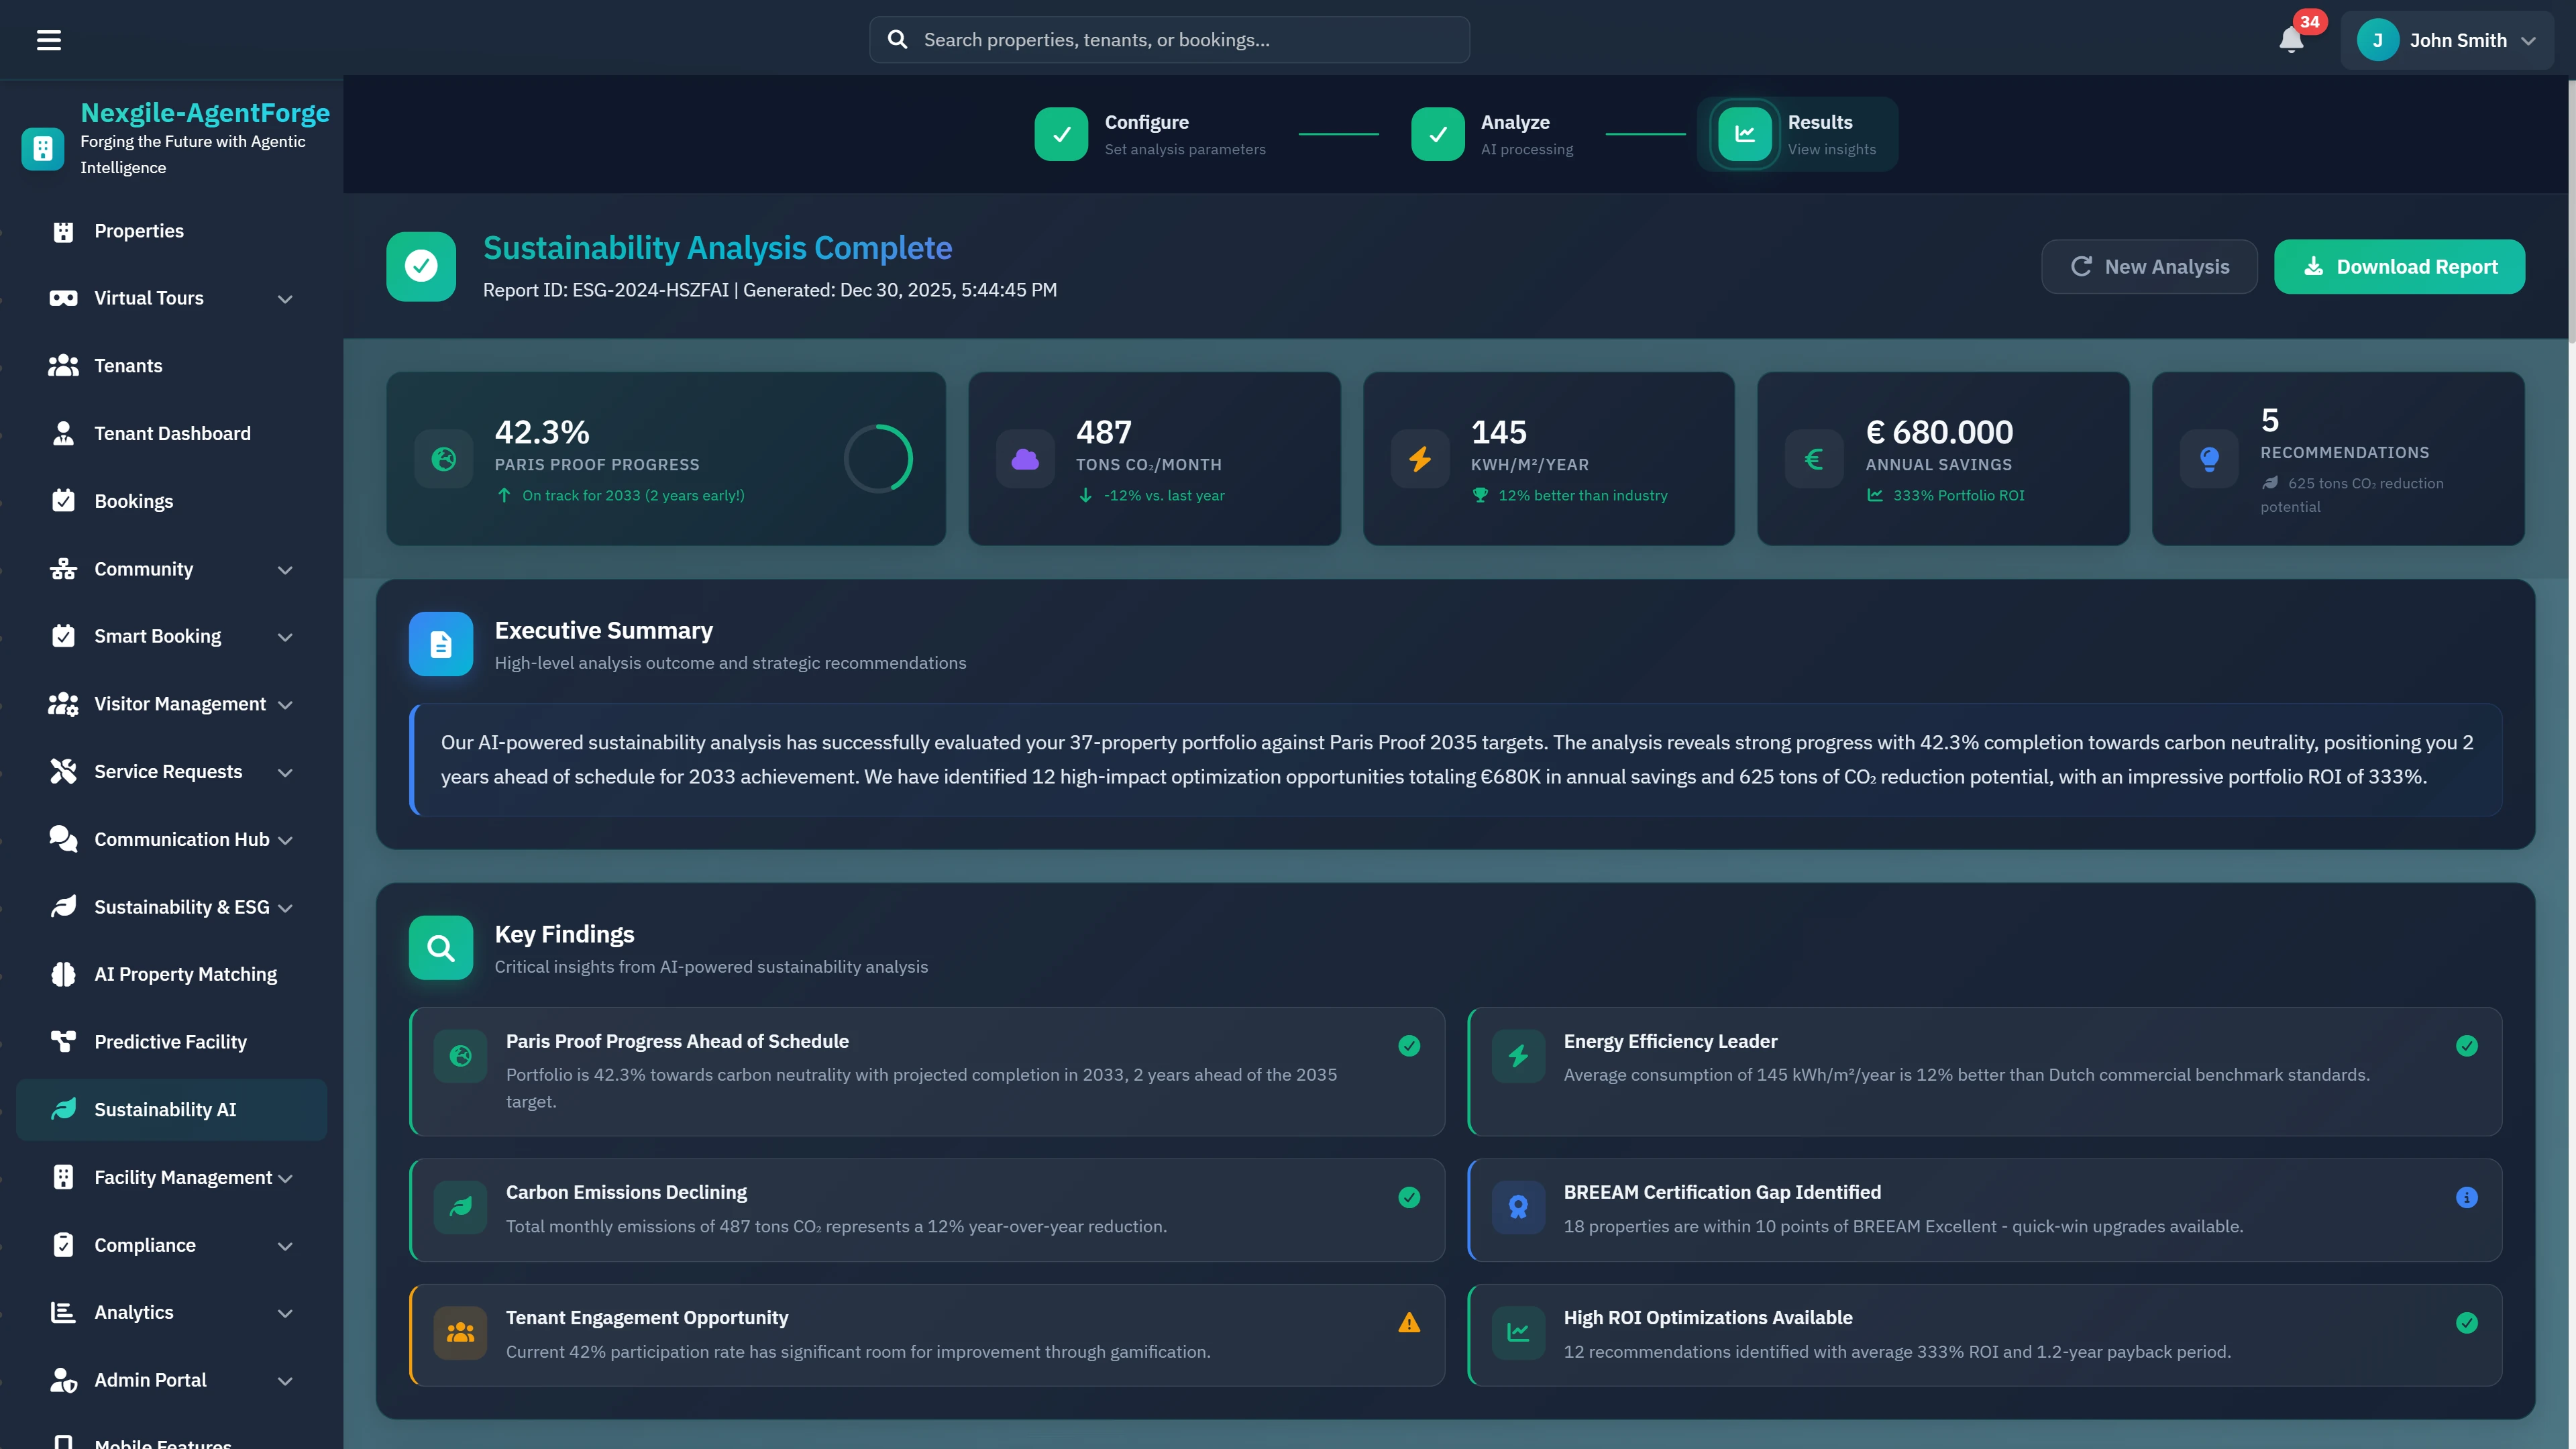Open the hamburger menu at top left
The height and width of the screenshot is (1449, 2576).
[x=49, y=39]
